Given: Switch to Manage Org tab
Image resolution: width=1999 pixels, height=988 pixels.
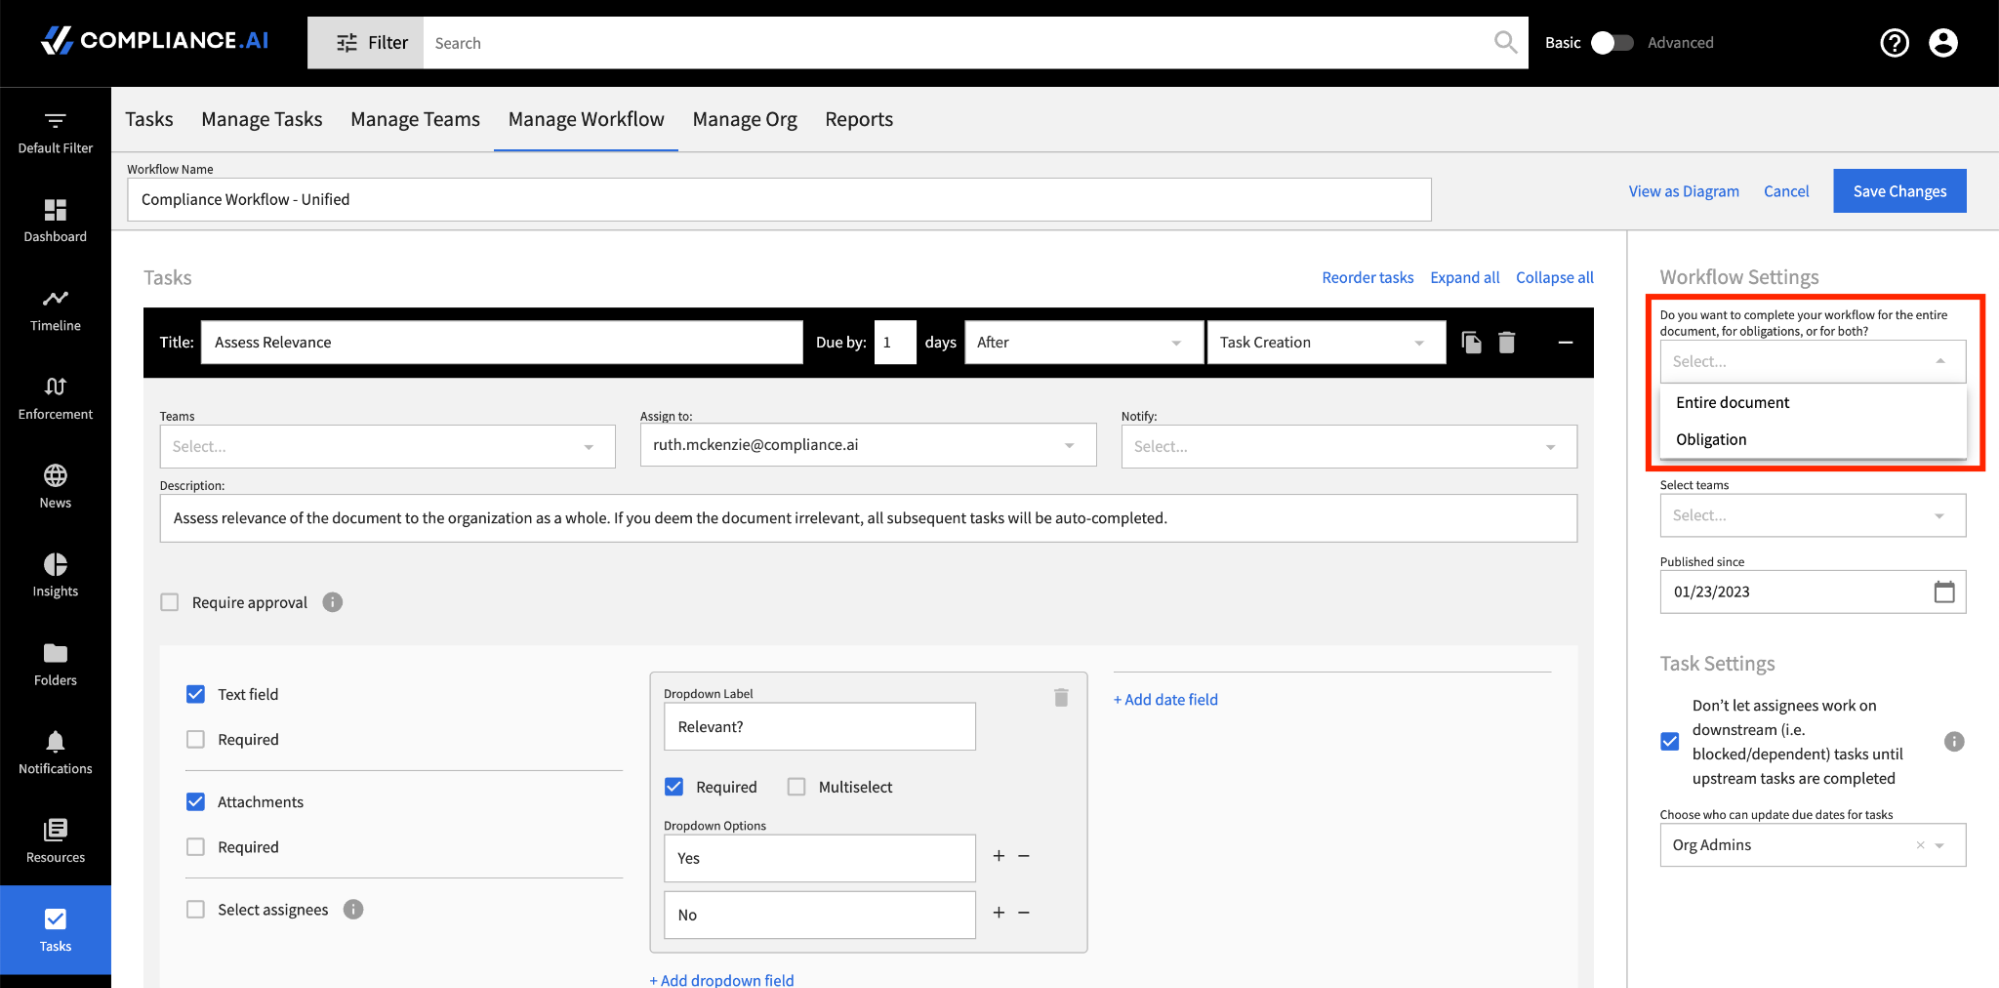Looking at the screenshot, I should pos(745,119).
